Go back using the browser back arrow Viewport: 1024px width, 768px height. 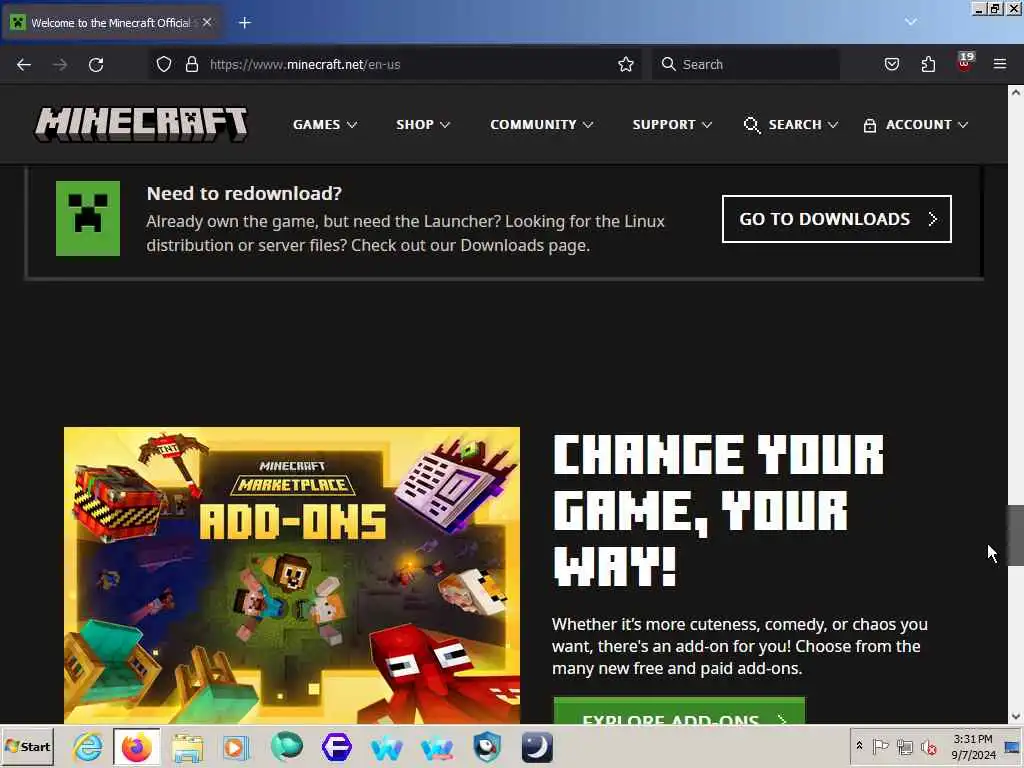click(x=24, y=65)
